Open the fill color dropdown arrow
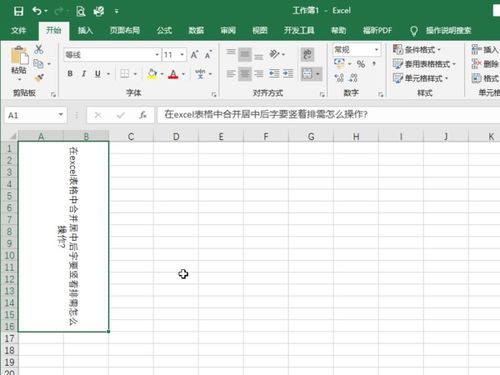This screenshot has height=375, width=500. click(x=162, y=74)
